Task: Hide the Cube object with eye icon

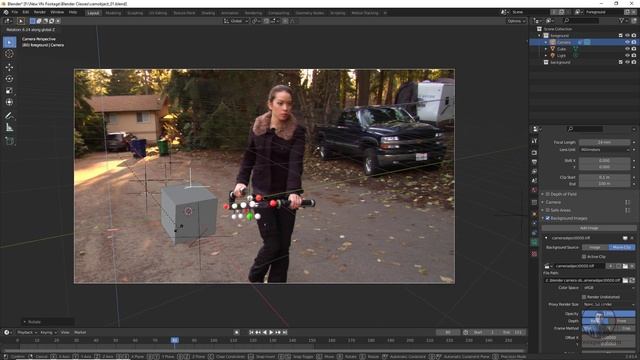Action: 627,49
